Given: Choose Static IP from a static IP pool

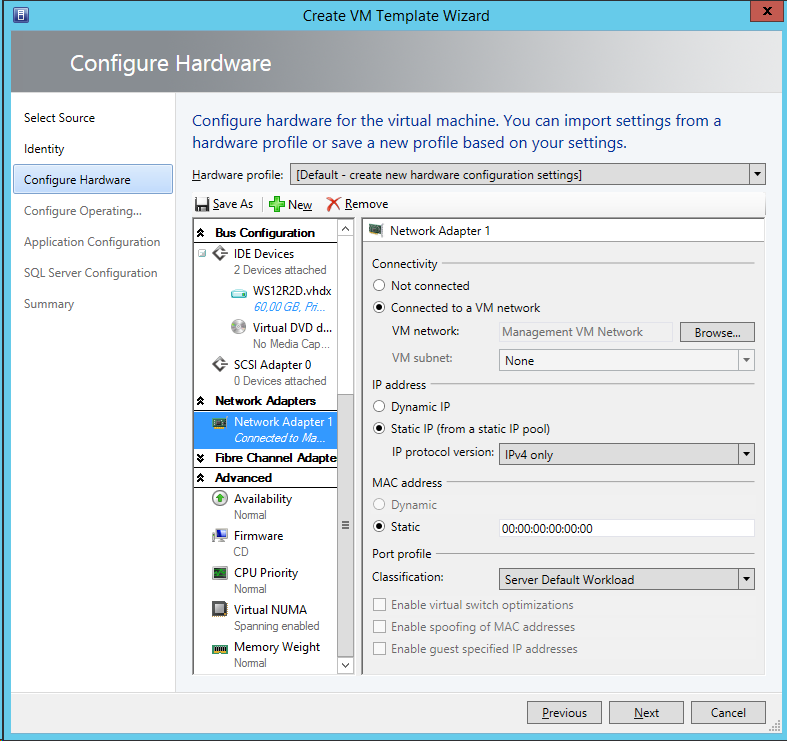Looking at the screenshot, I should [379, 429].
